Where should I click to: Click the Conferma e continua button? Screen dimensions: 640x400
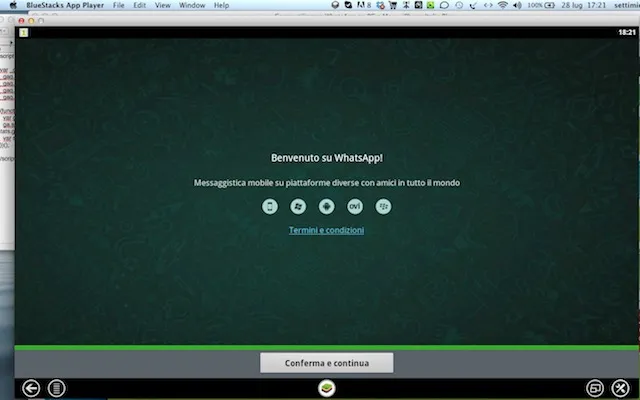pos(327,363)
